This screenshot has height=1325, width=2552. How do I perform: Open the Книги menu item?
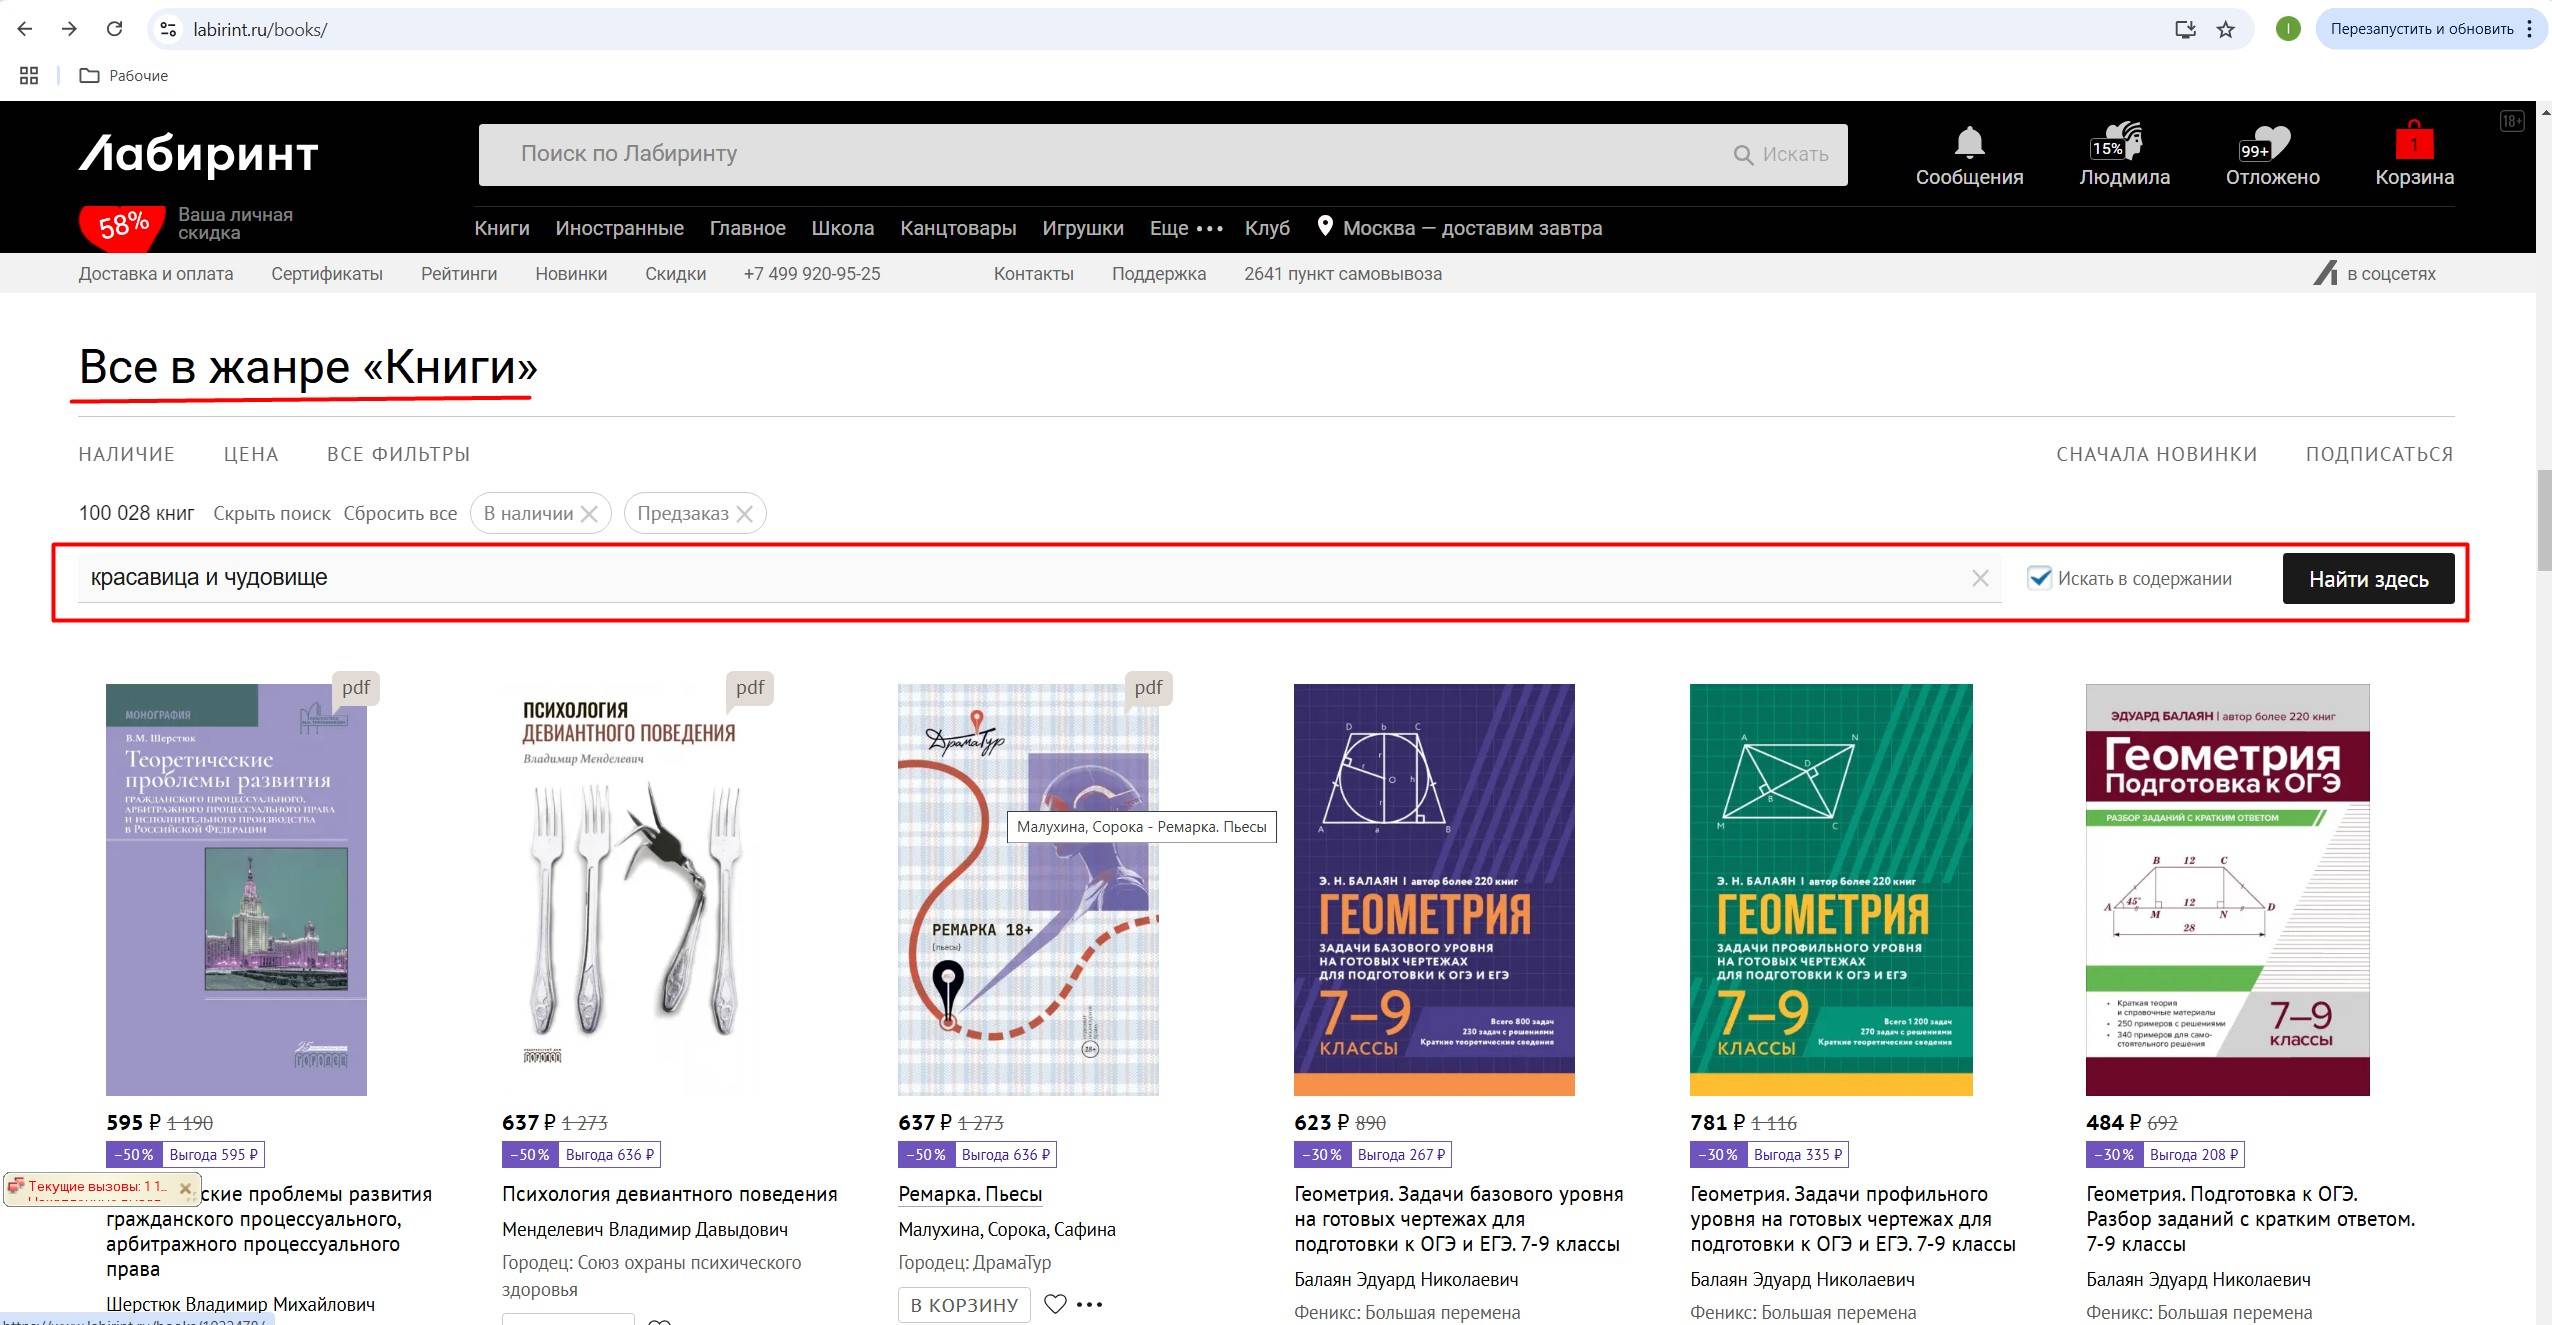tap(502, 228)
